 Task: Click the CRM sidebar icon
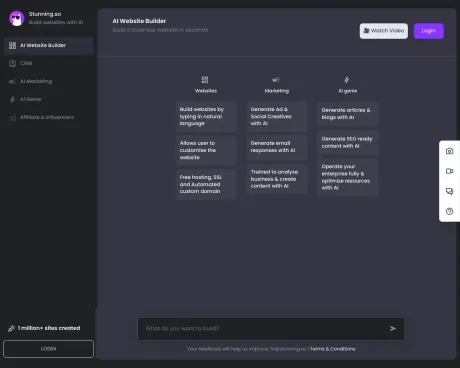tap(12, 63)
